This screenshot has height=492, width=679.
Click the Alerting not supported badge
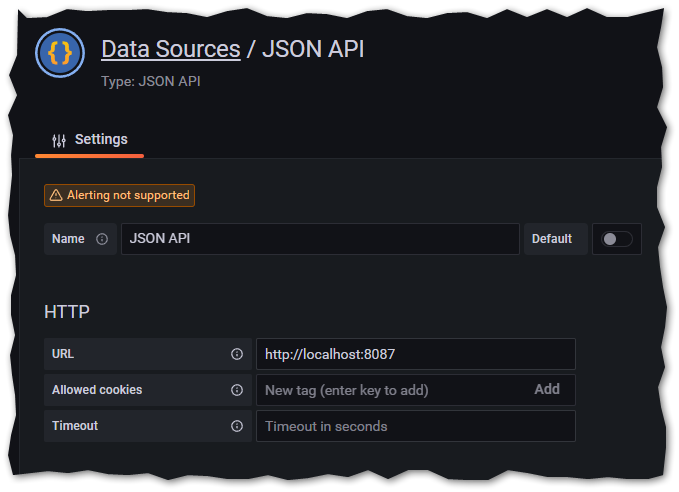point(120,195)
